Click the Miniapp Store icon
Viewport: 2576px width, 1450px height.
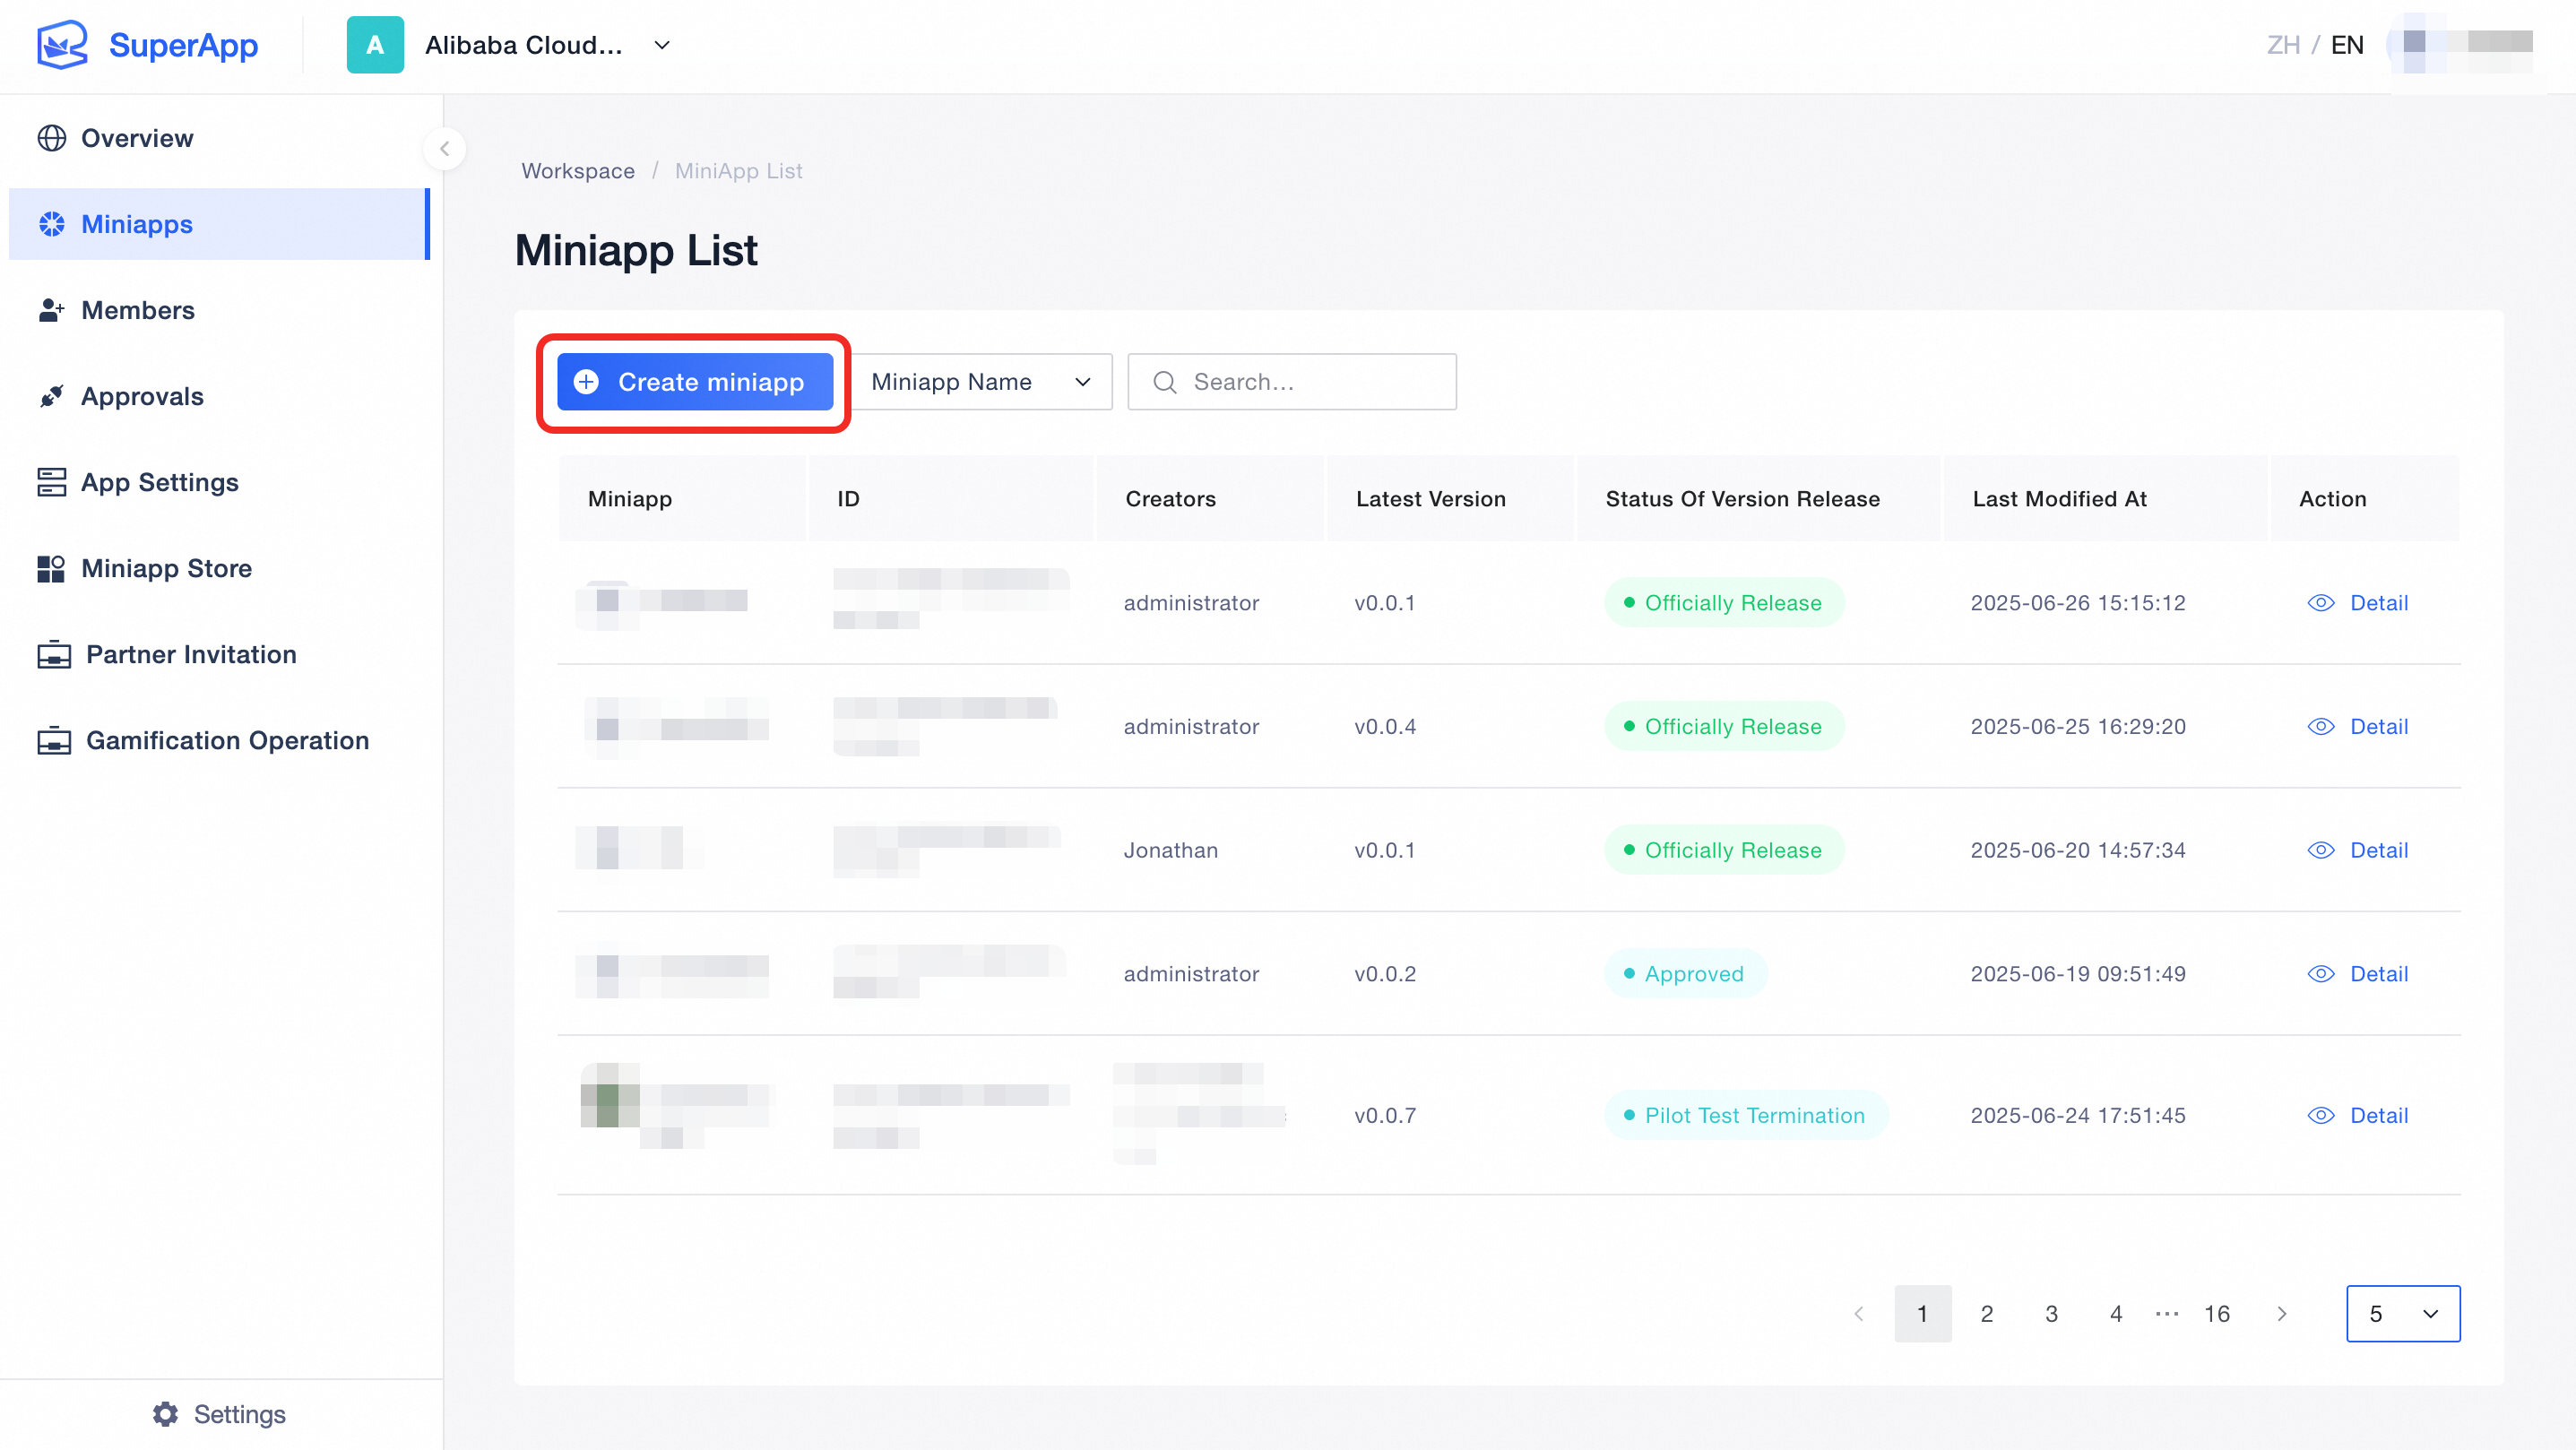(x=52, y=568)
